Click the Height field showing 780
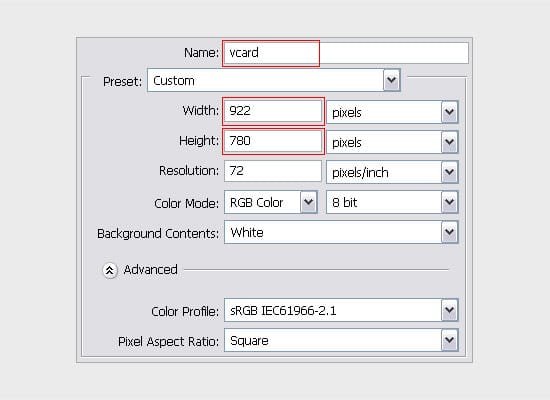Image resolution: width=550 pixels, height=400 pixels. tap(273, 141)
